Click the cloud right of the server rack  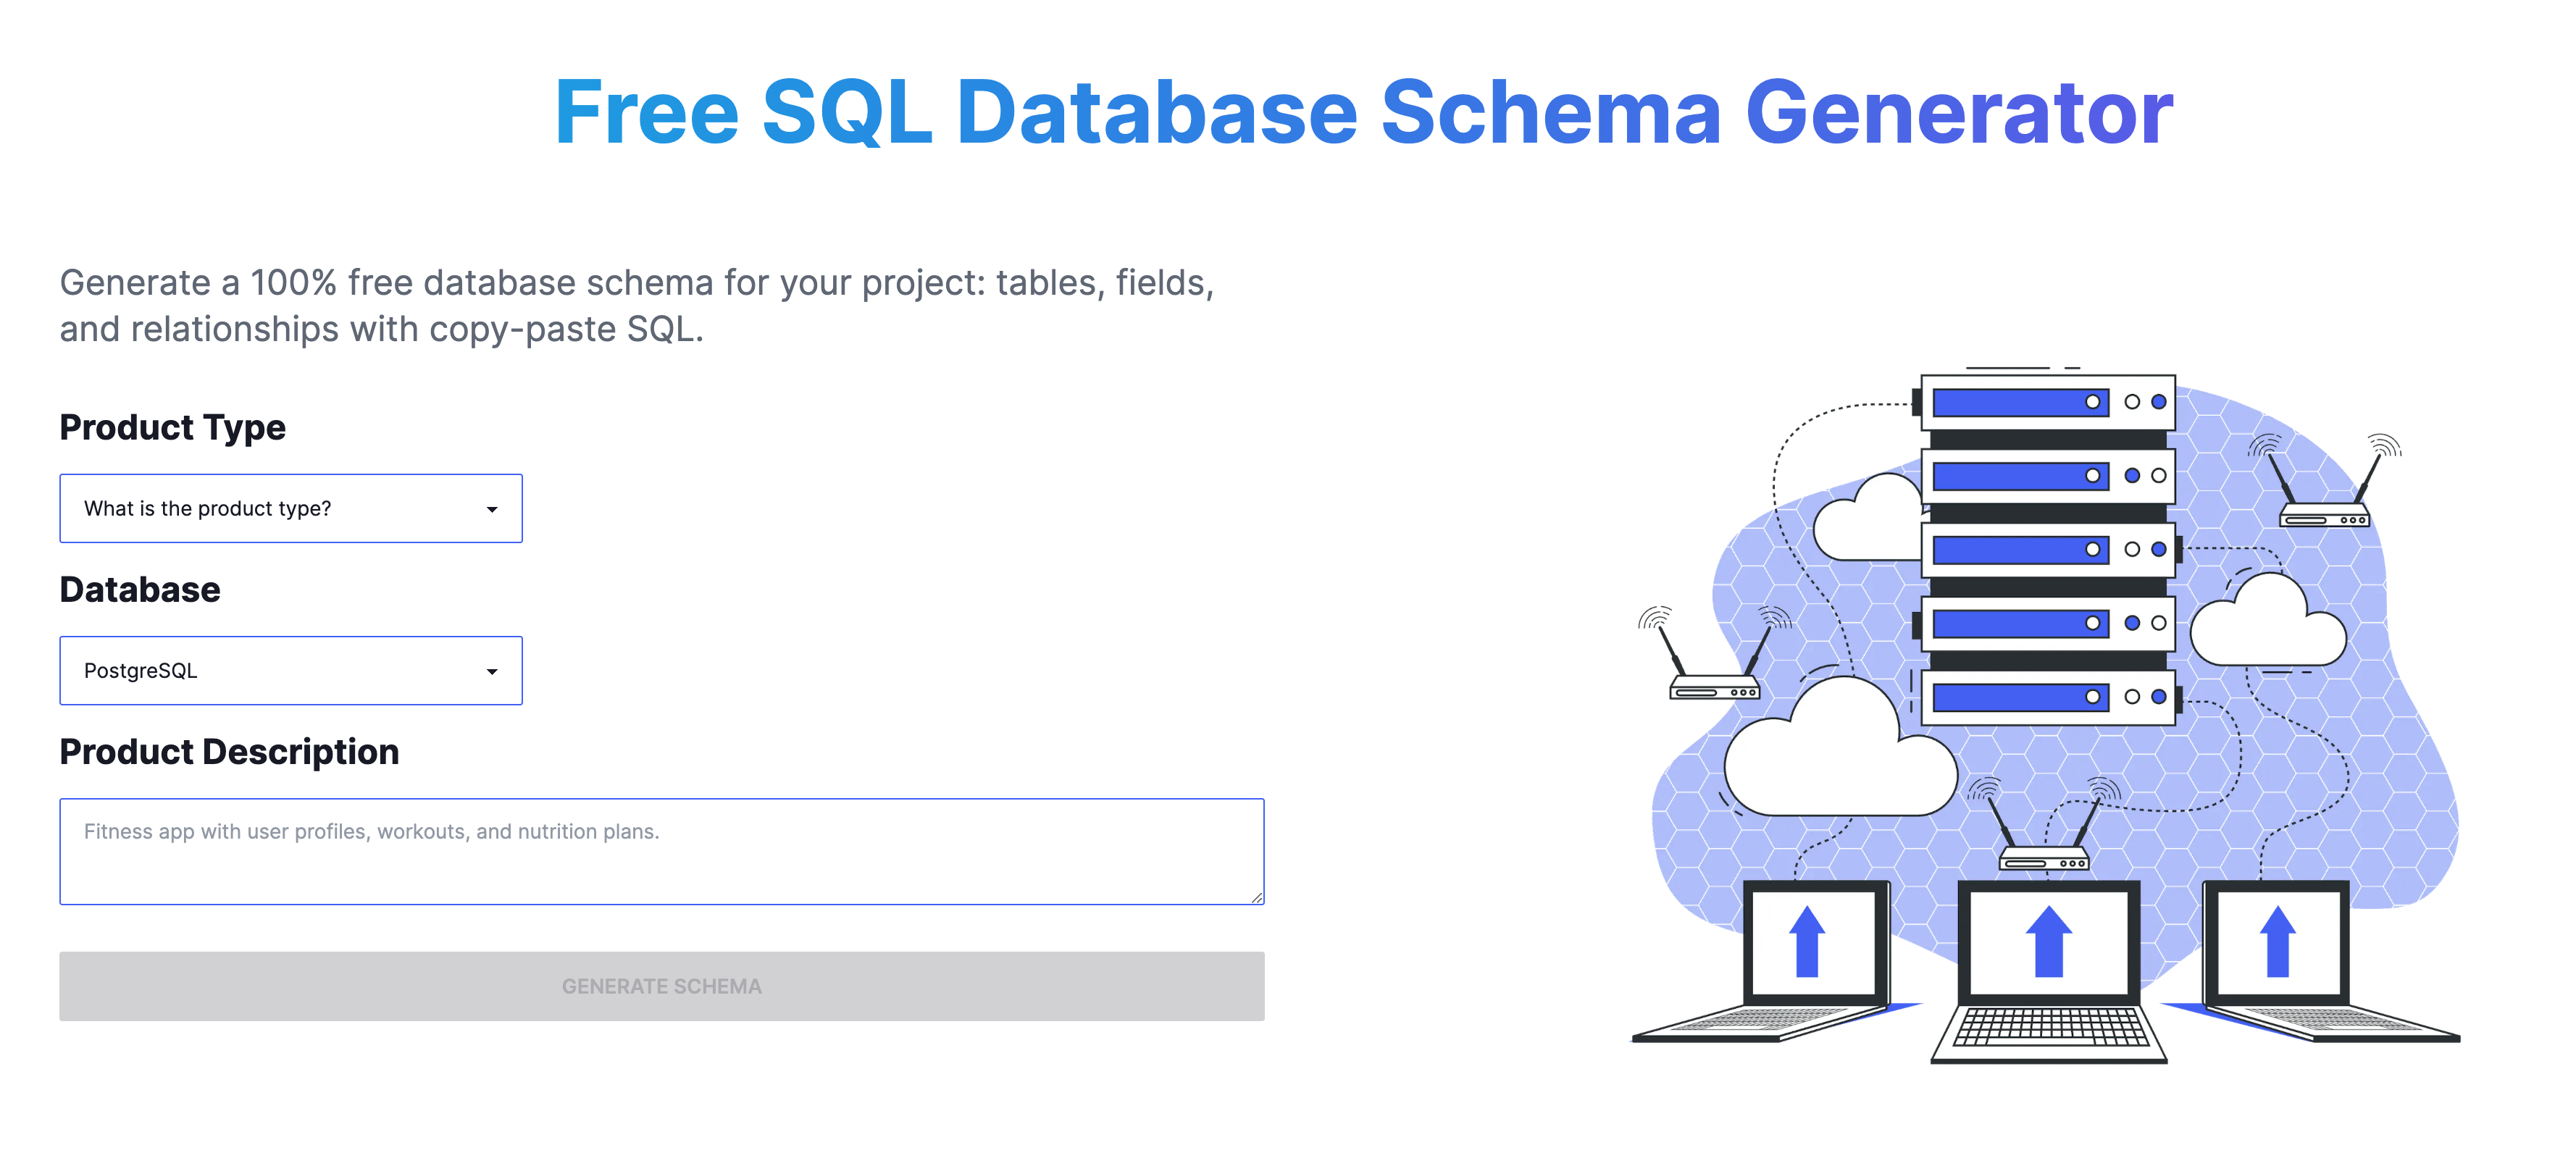click(2268, 625)
